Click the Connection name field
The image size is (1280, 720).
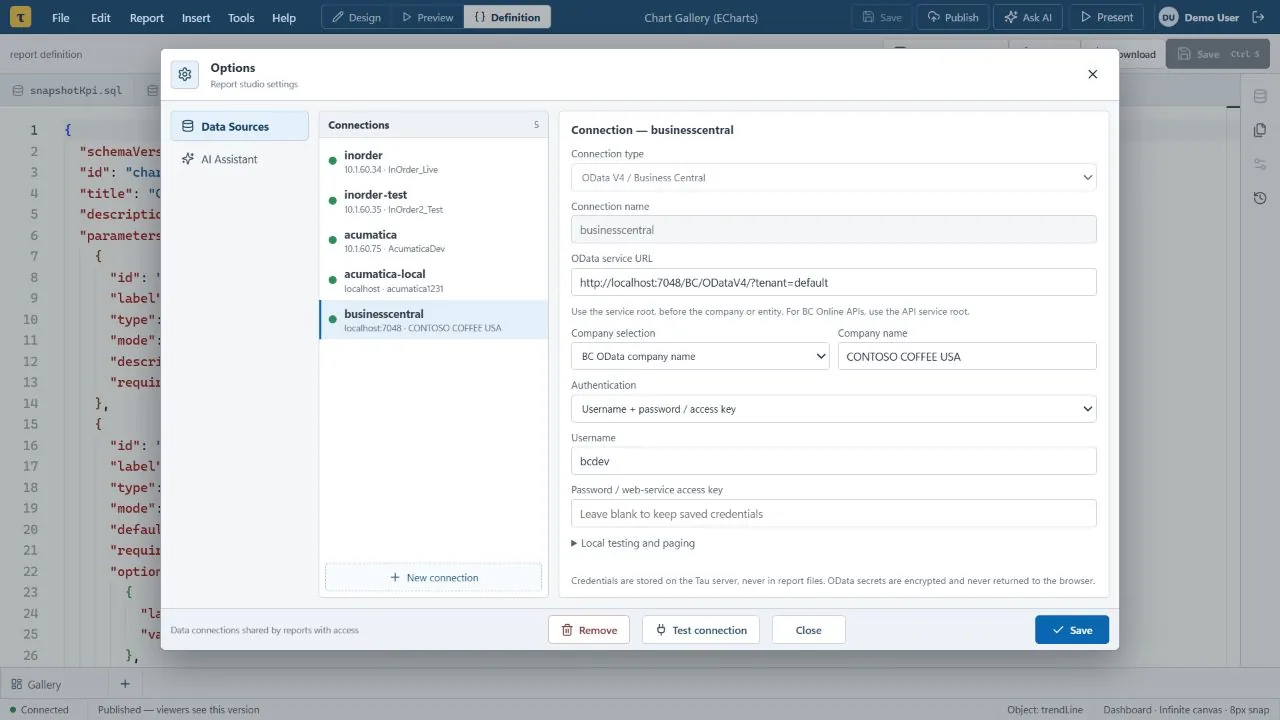833,229
